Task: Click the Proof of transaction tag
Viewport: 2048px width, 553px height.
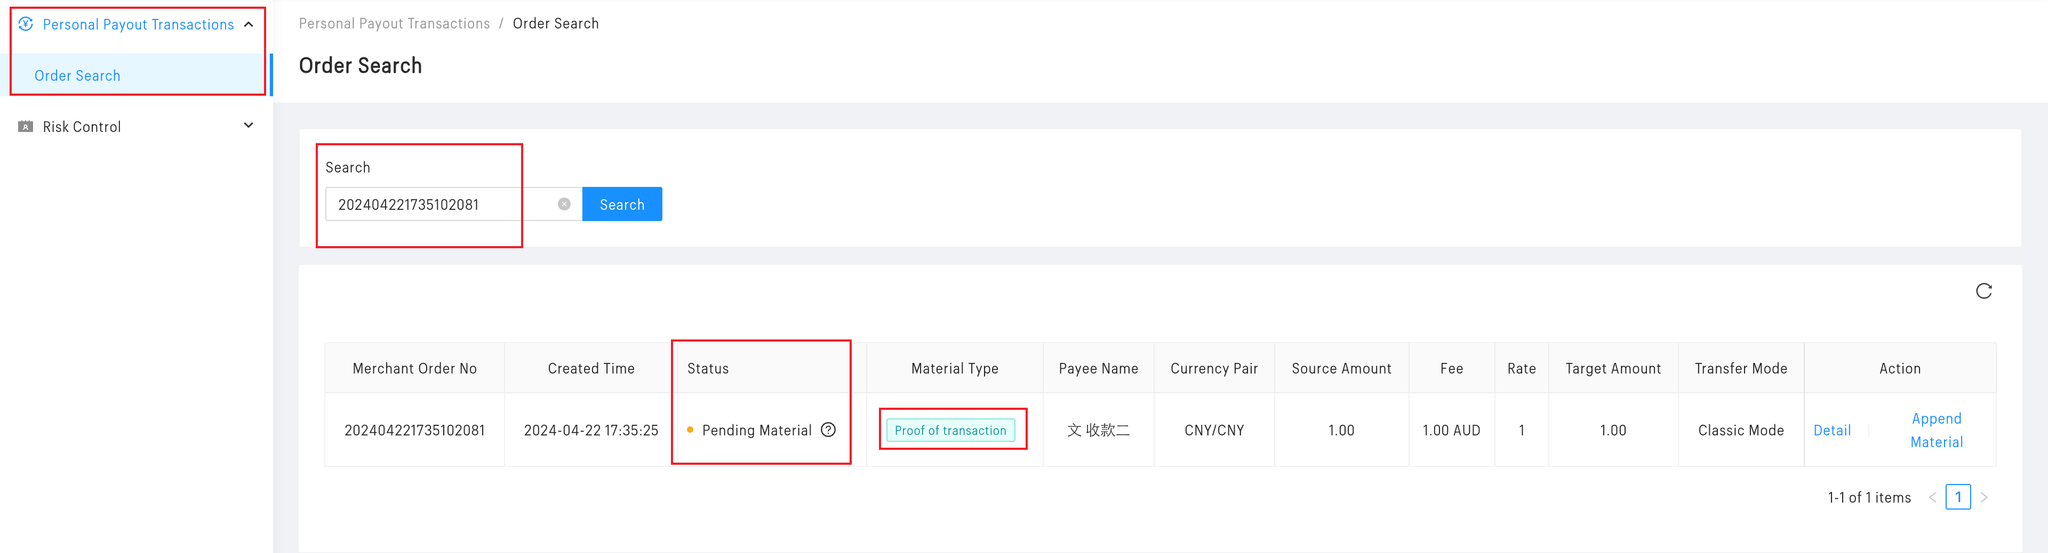Action: pyautogui.click(x=950, y=430)
